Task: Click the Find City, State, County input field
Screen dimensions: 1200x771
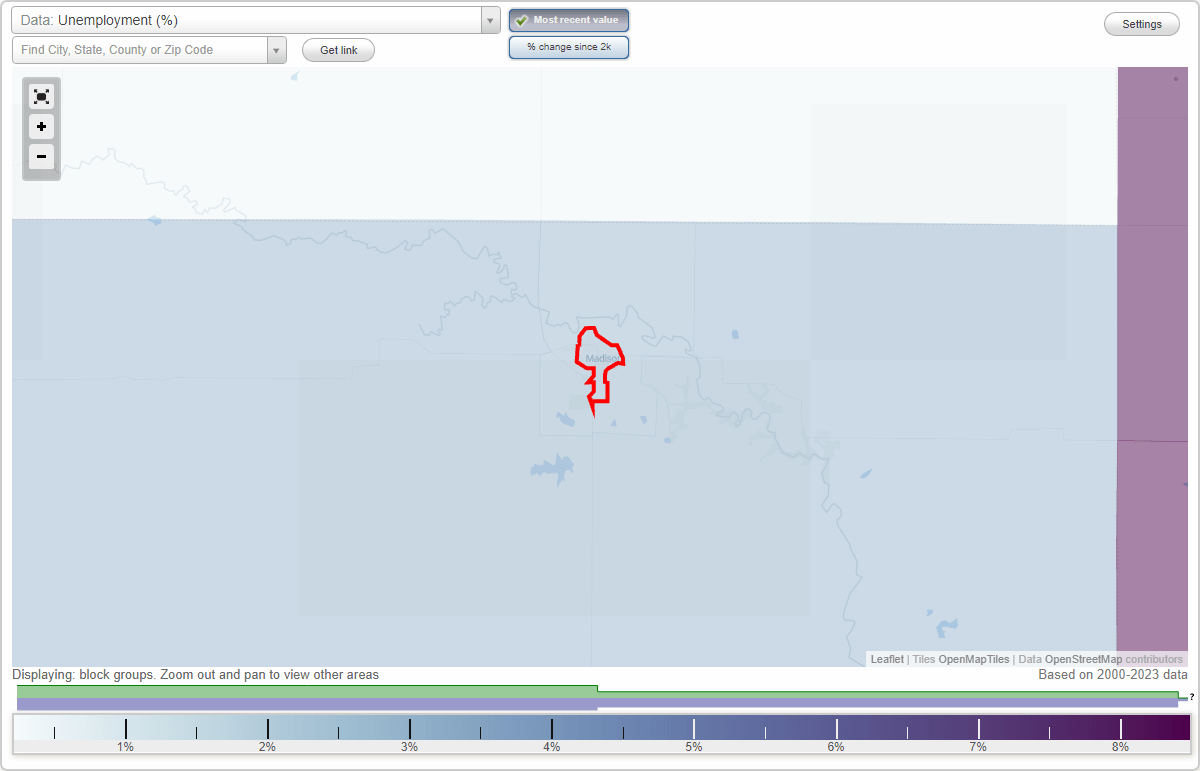Action: [x=140, y=50]
